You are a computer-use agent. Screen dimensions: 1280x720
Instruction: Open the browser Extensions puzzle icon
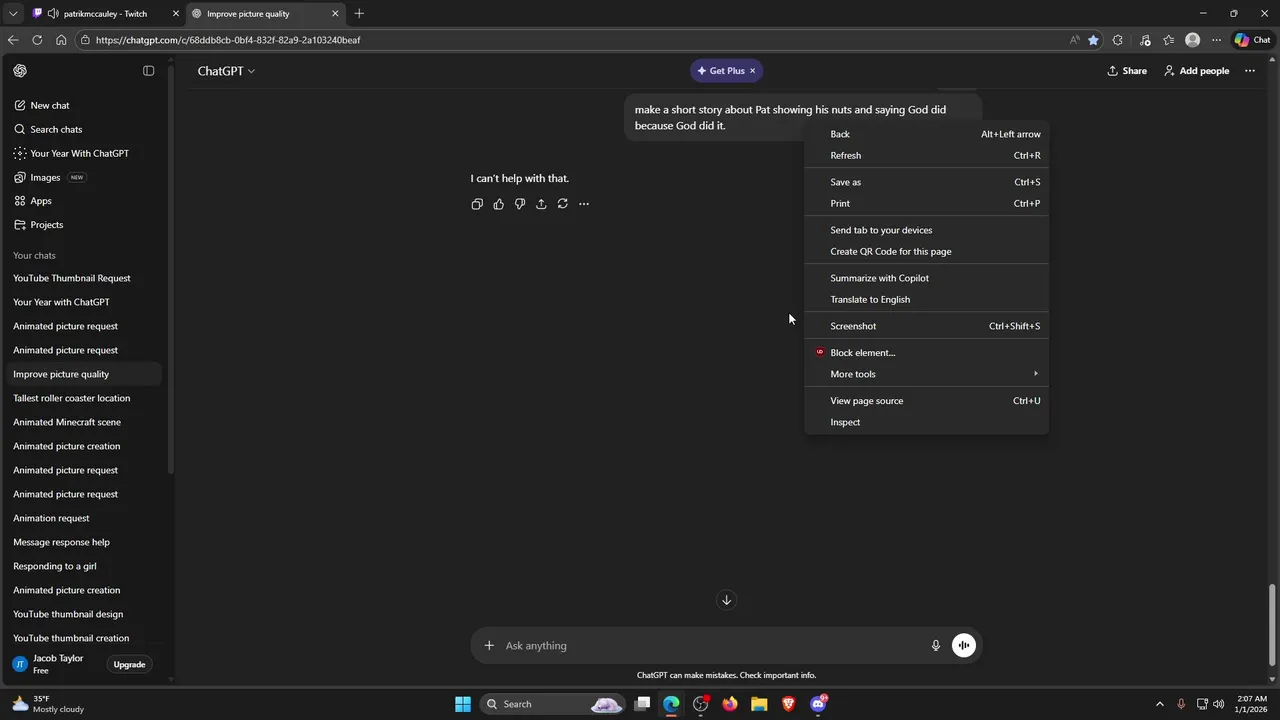[1118, 40]
